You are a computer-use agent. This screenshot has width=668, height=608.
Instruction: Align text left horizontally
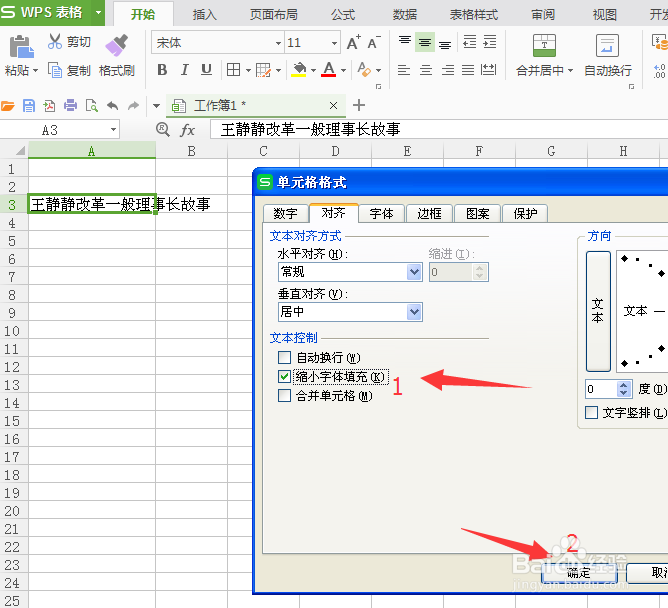coord(404,70)
